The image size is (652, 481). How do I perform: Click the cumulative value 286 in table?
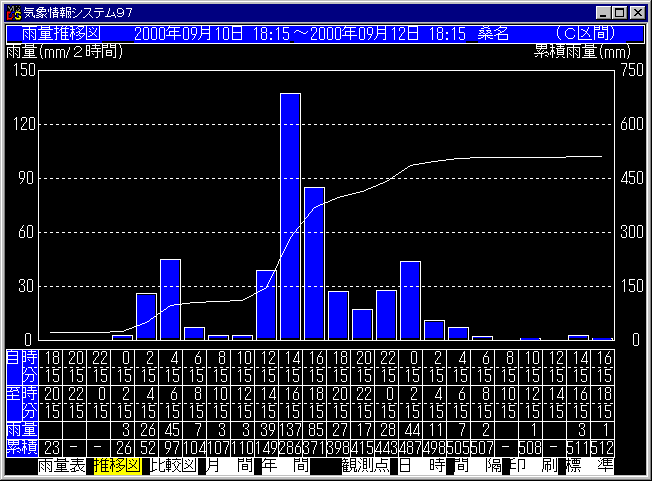tap(290, 445)
